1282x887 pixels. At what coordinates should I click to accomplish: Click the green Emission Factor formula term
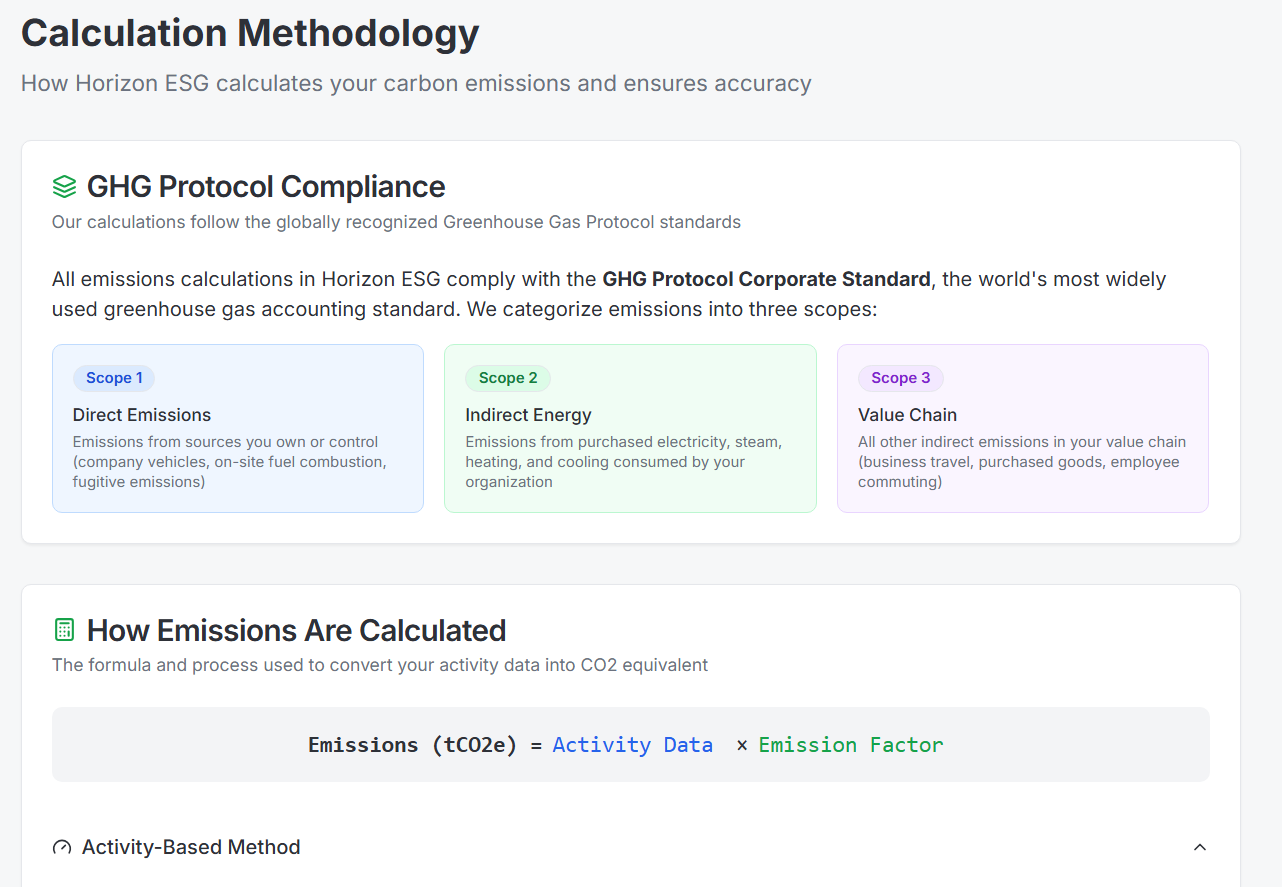tap(851, 745)
